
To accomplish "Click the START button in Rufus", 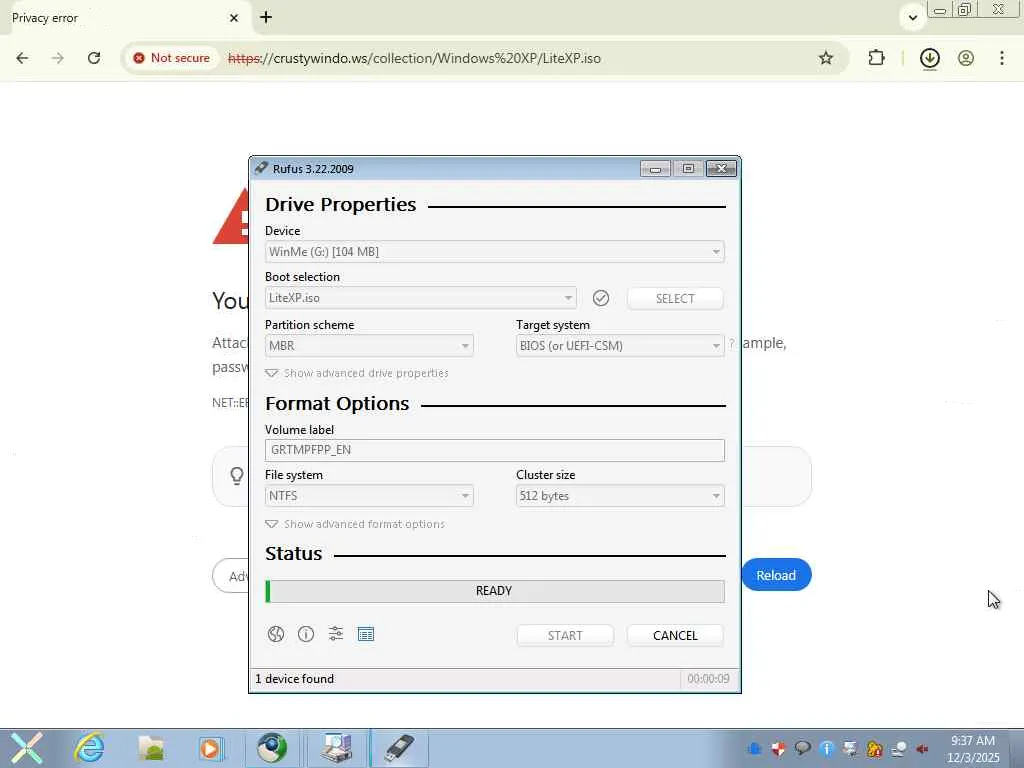I will [565, 635].
